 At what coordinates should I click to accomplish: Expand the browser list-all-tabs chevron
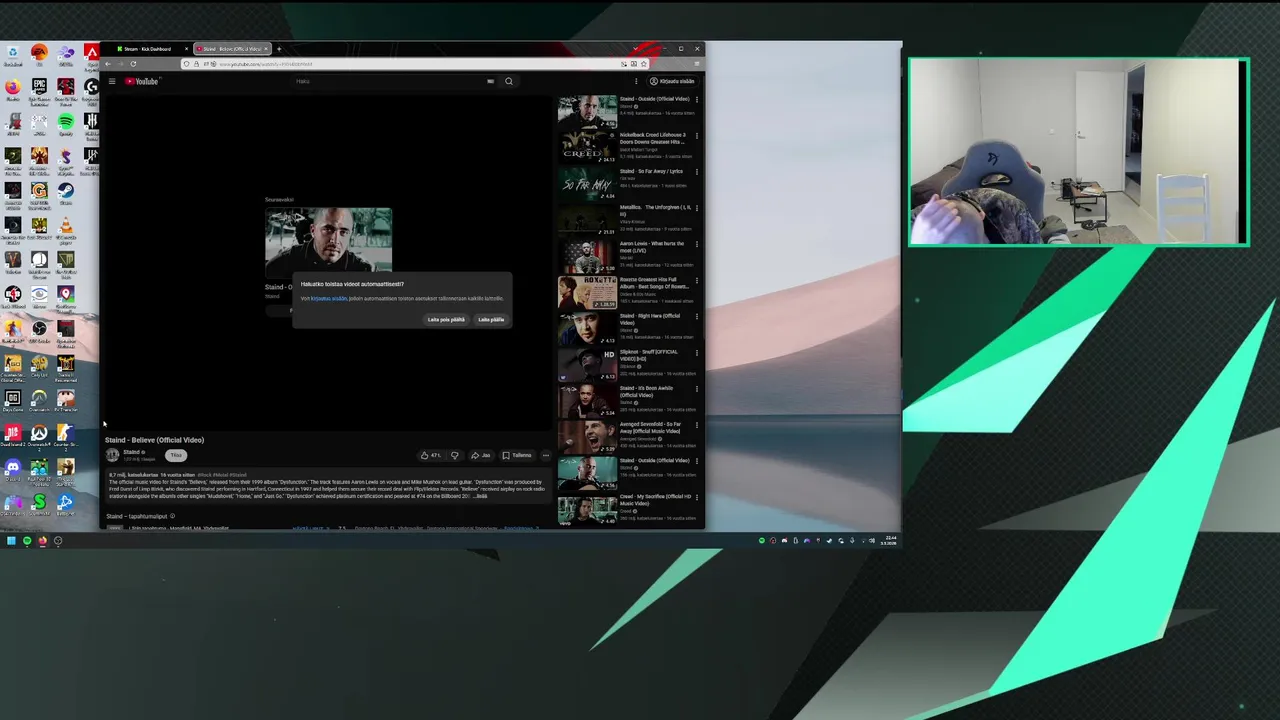coord(636,49)
